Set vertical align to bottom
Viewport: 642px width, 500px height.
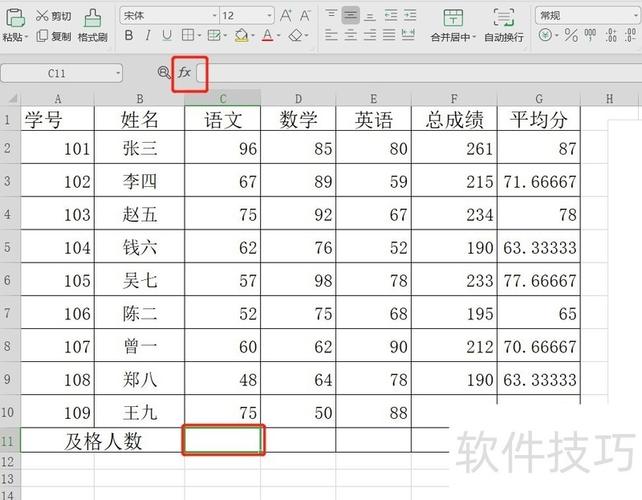pyautogui.click(x=370, y=15)
